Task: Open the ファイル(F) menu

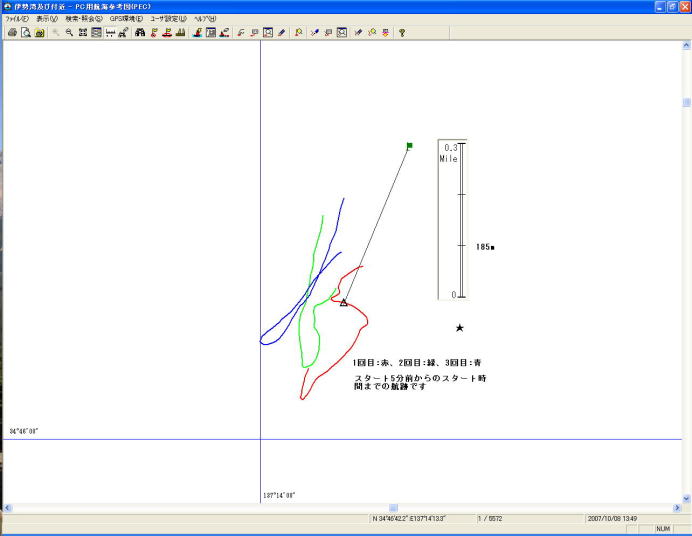Action: coord(17,19)
